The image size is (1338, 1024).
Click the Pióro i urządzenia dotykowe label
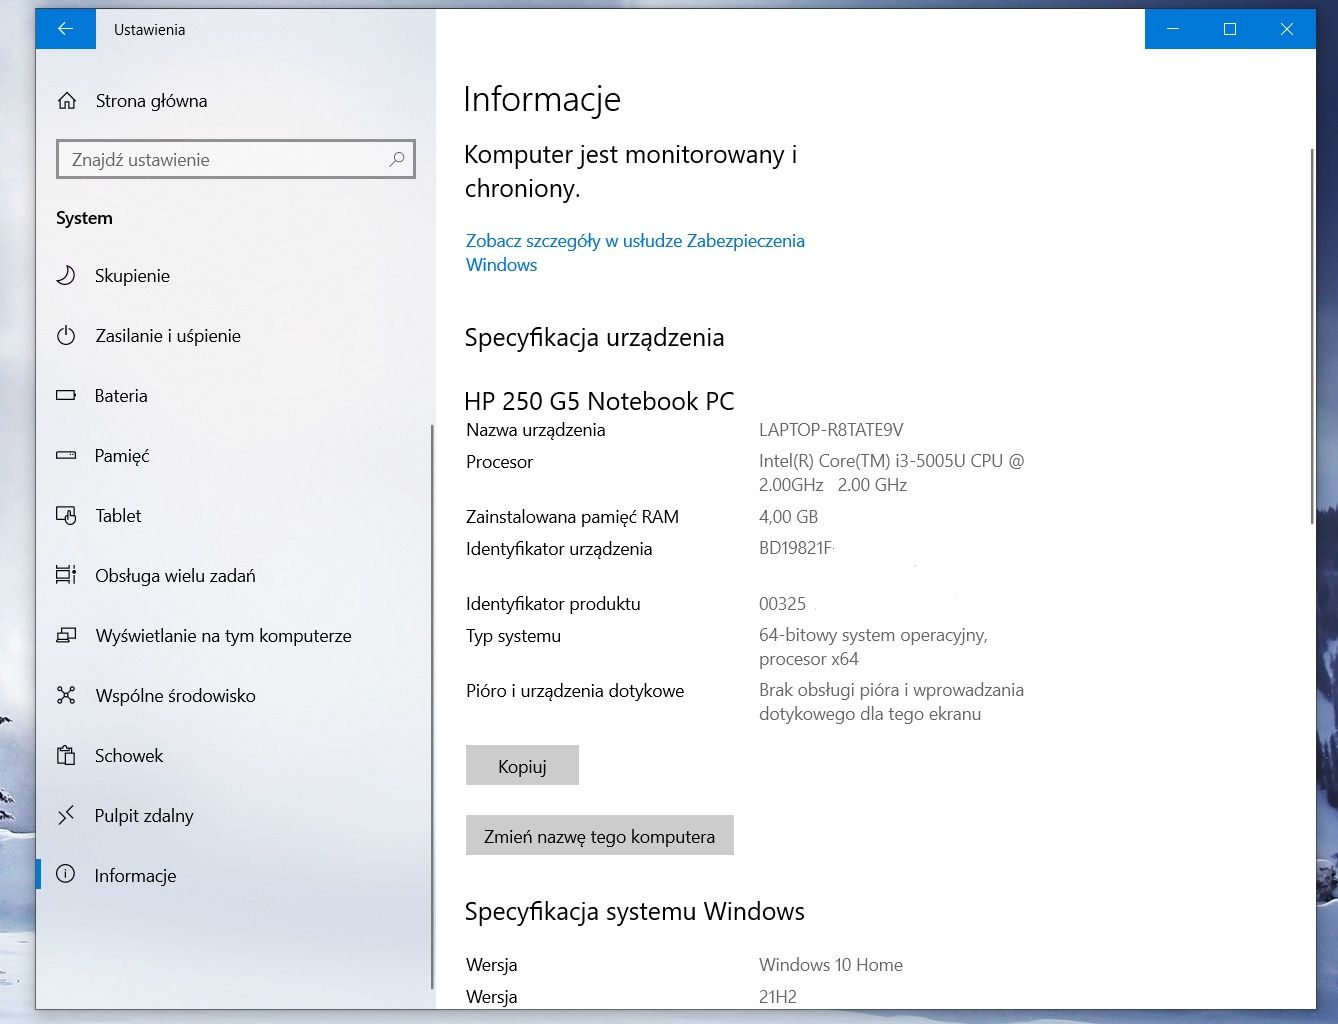(x=575, y=691)
